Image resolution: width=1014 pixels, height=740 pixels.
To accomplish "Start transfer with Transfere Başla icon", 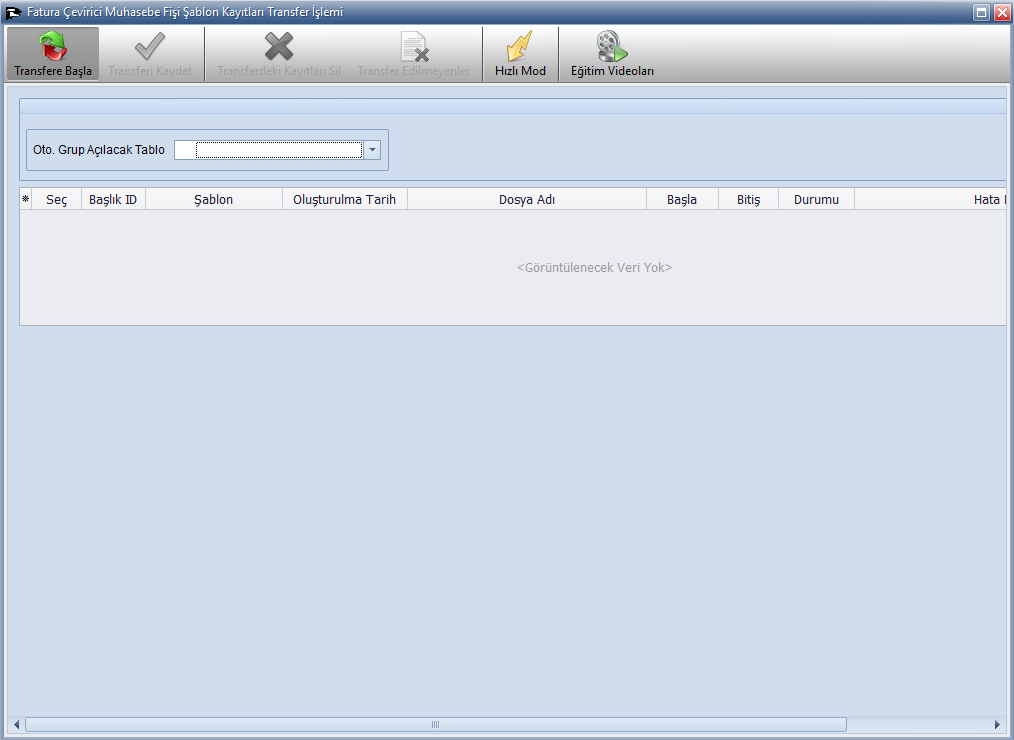I will click(53, 46).
